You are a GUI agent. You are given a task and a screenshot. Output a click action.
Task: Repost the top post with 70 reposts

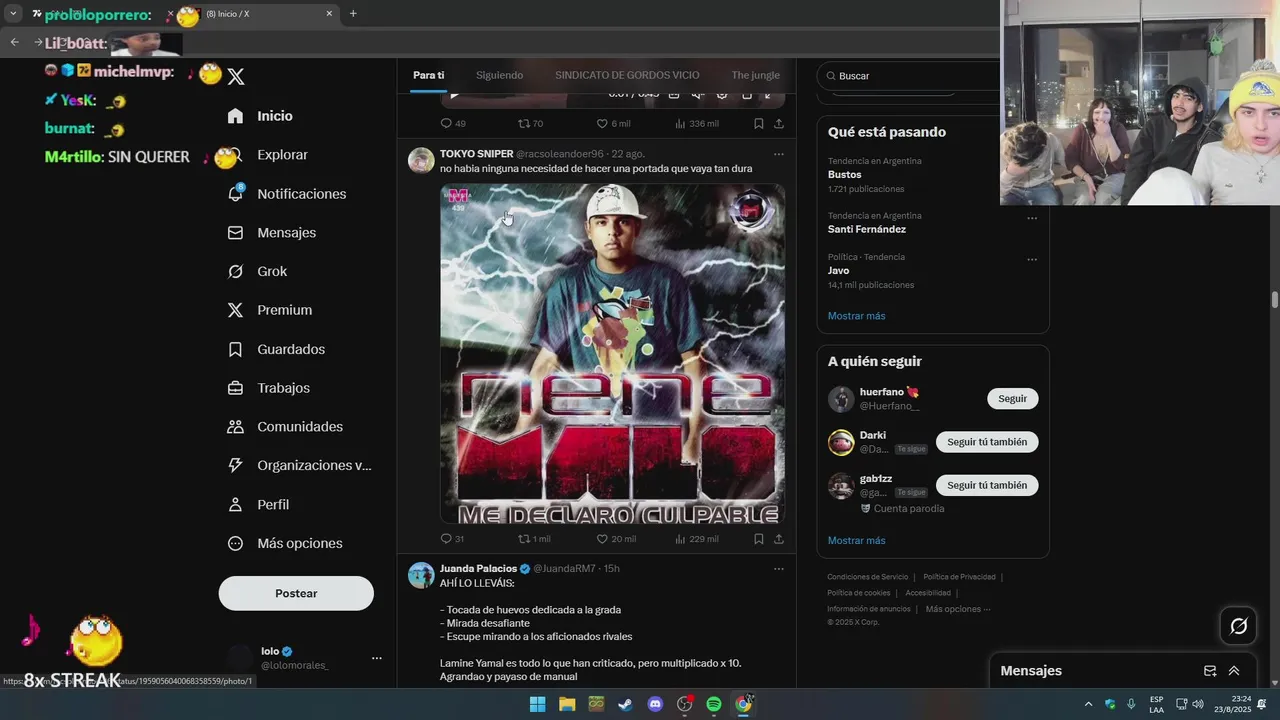[x=530, y=124]
